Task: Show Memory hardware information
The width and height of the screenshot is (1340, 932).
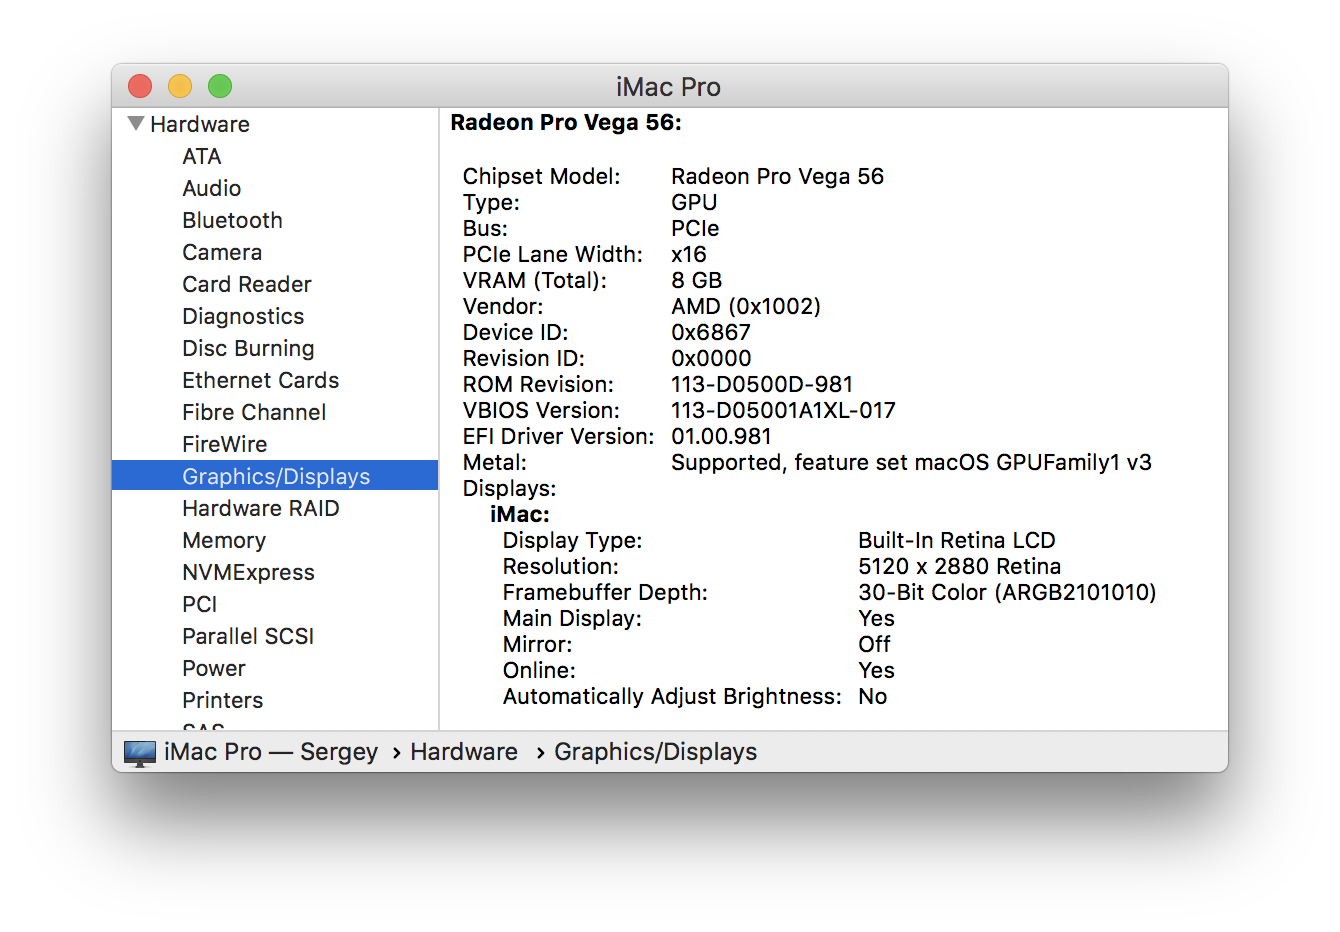Action: point(224,540)
